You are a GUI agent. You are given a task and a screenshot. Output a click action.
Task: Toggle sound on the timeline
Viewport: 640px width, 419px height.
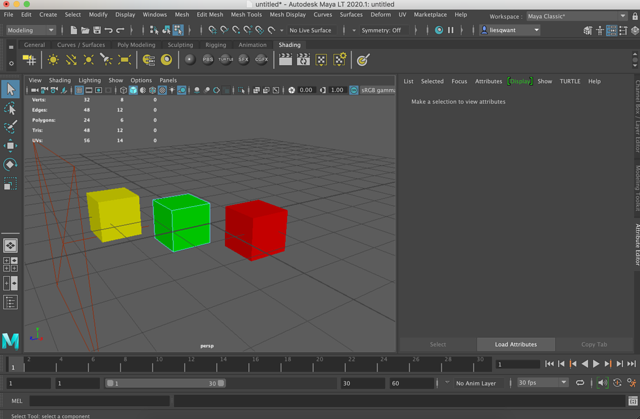[602, 383]
